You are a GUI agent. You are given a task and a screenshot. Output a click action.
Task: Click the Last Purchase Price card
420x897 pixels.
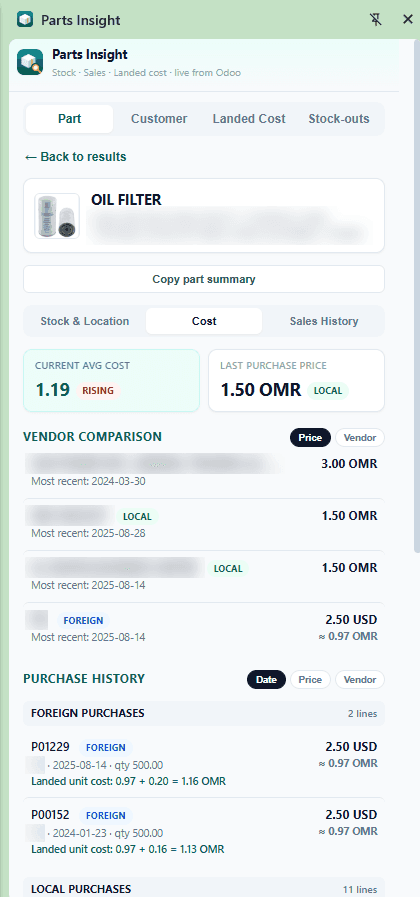[x=296, y=380]
